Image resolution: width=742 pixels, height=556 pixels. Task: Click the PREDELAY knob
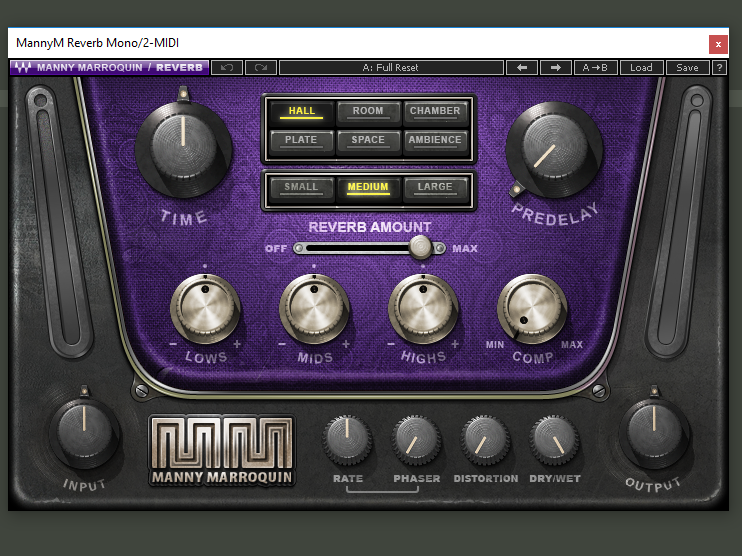[554, 149]
